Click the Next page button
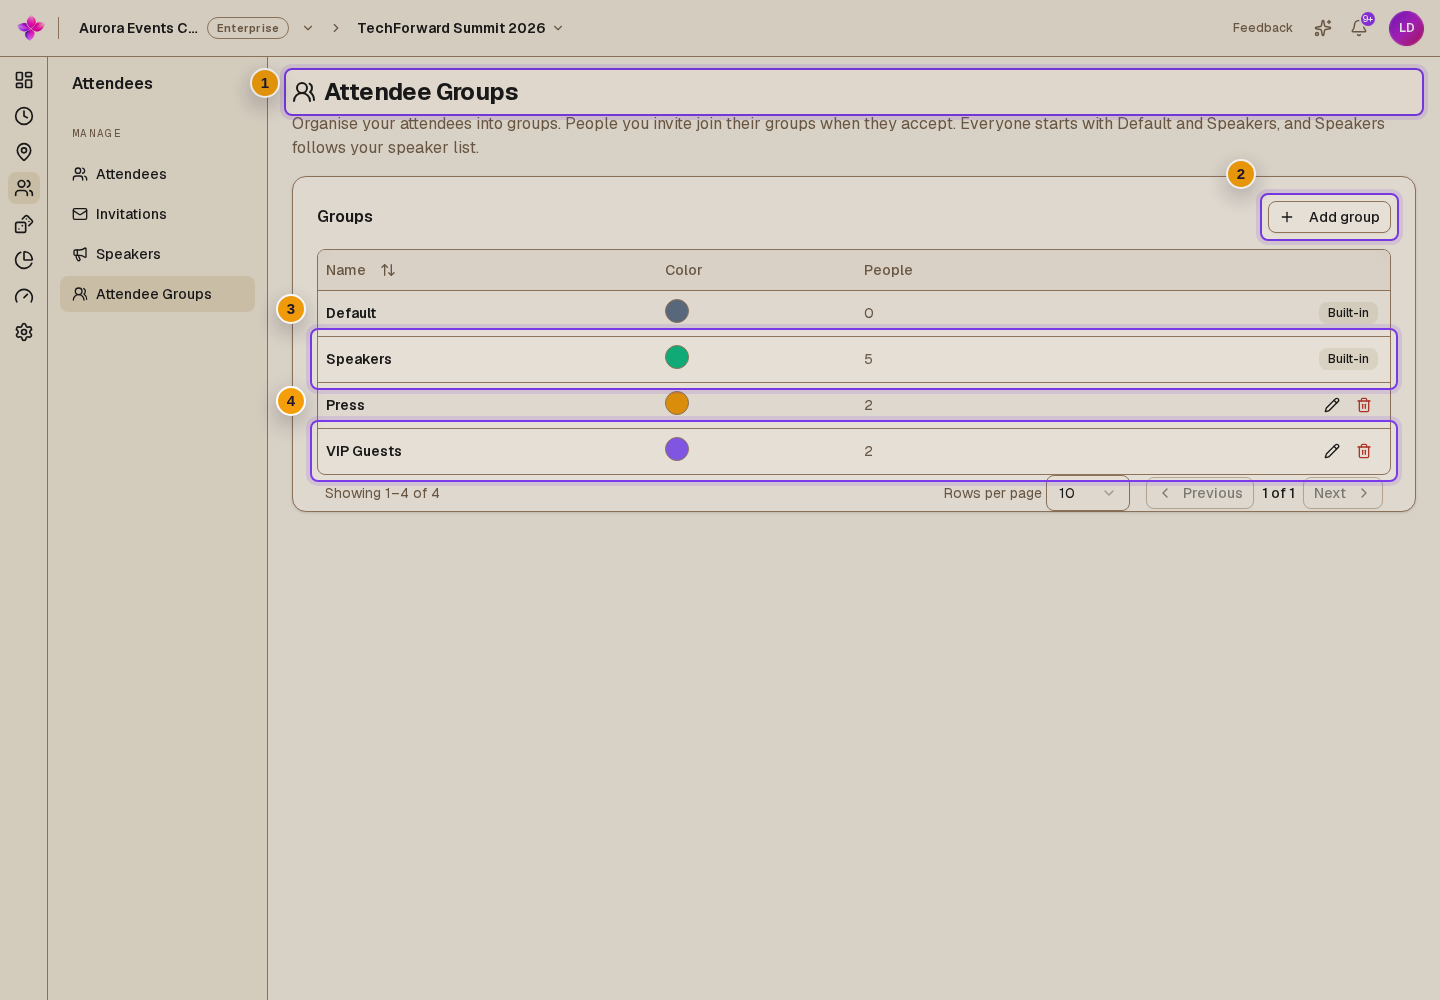Image resolution: width=1440 pixels, height=1000 pixels. 1343,493
